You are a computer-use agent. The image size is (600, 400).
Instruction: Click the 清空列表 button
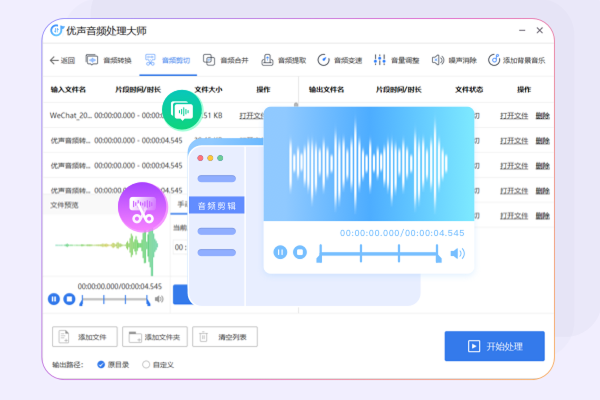(x=226, y=336)
